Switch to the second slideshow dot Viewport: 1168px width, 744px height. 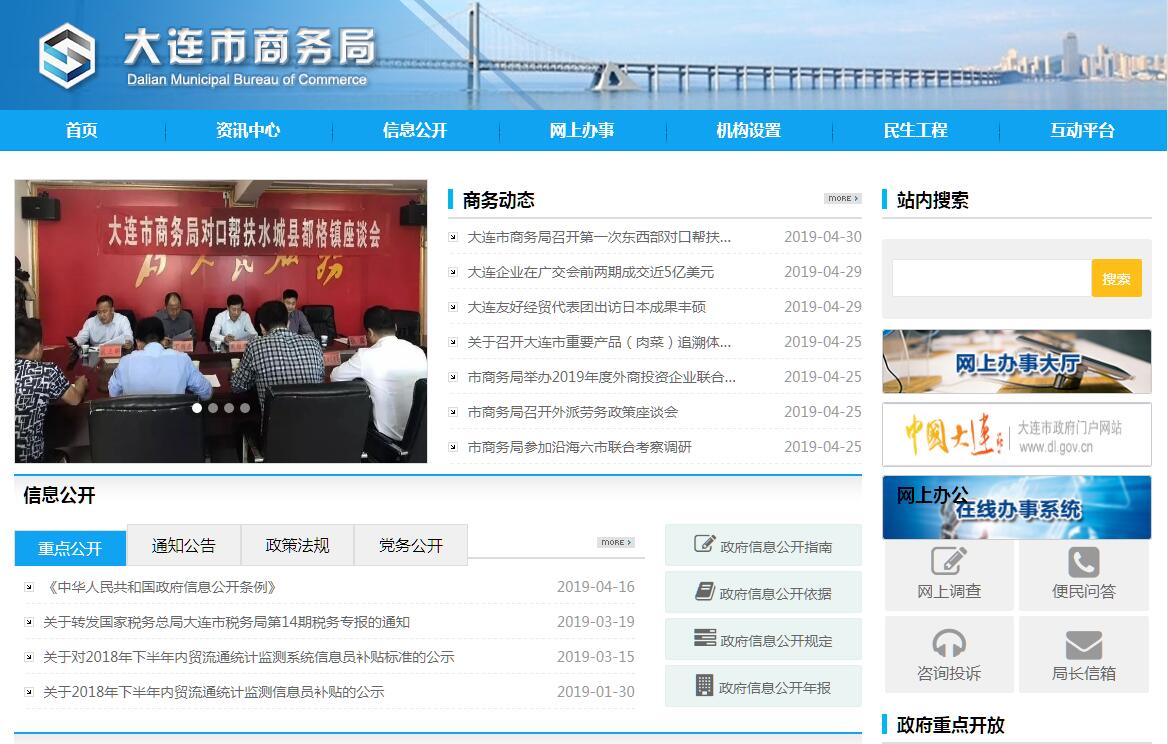click(x=213, y=408)
